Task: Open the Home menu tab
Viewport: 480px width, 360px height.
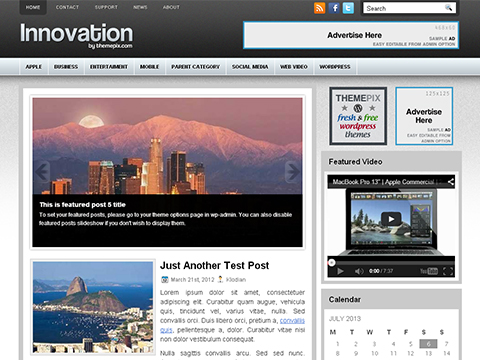Action: pyautogui.click(x=33, y=7)
